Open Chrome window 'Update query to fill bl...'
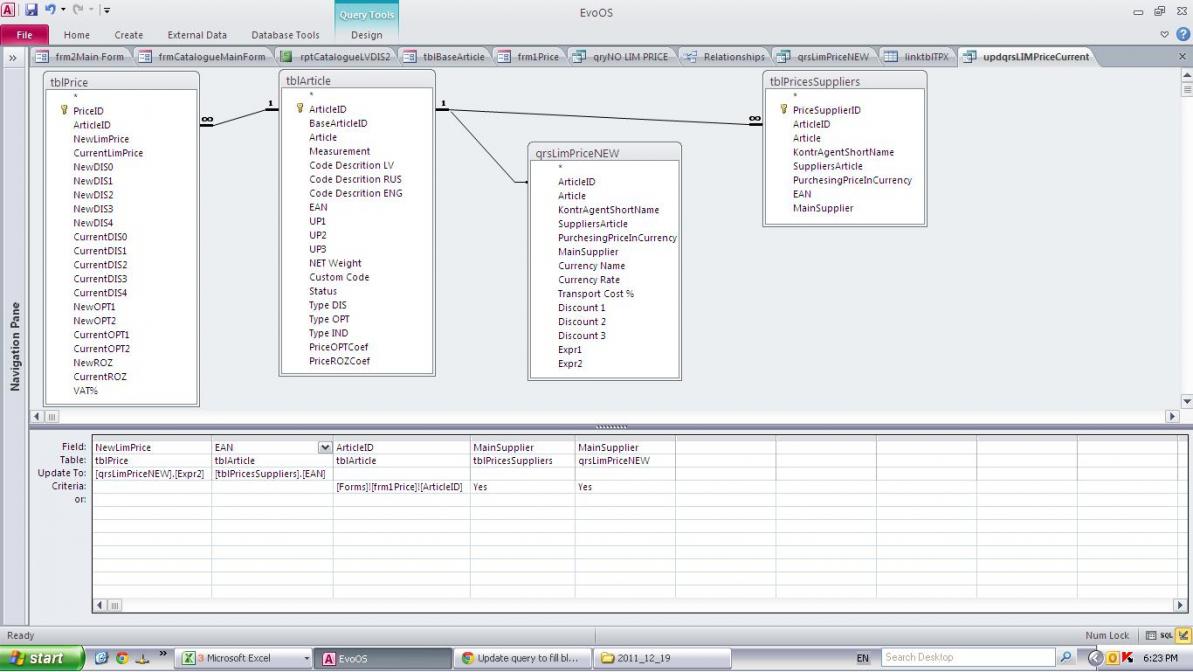Screen dimensions: 1193x672 (x=523, y=658)
